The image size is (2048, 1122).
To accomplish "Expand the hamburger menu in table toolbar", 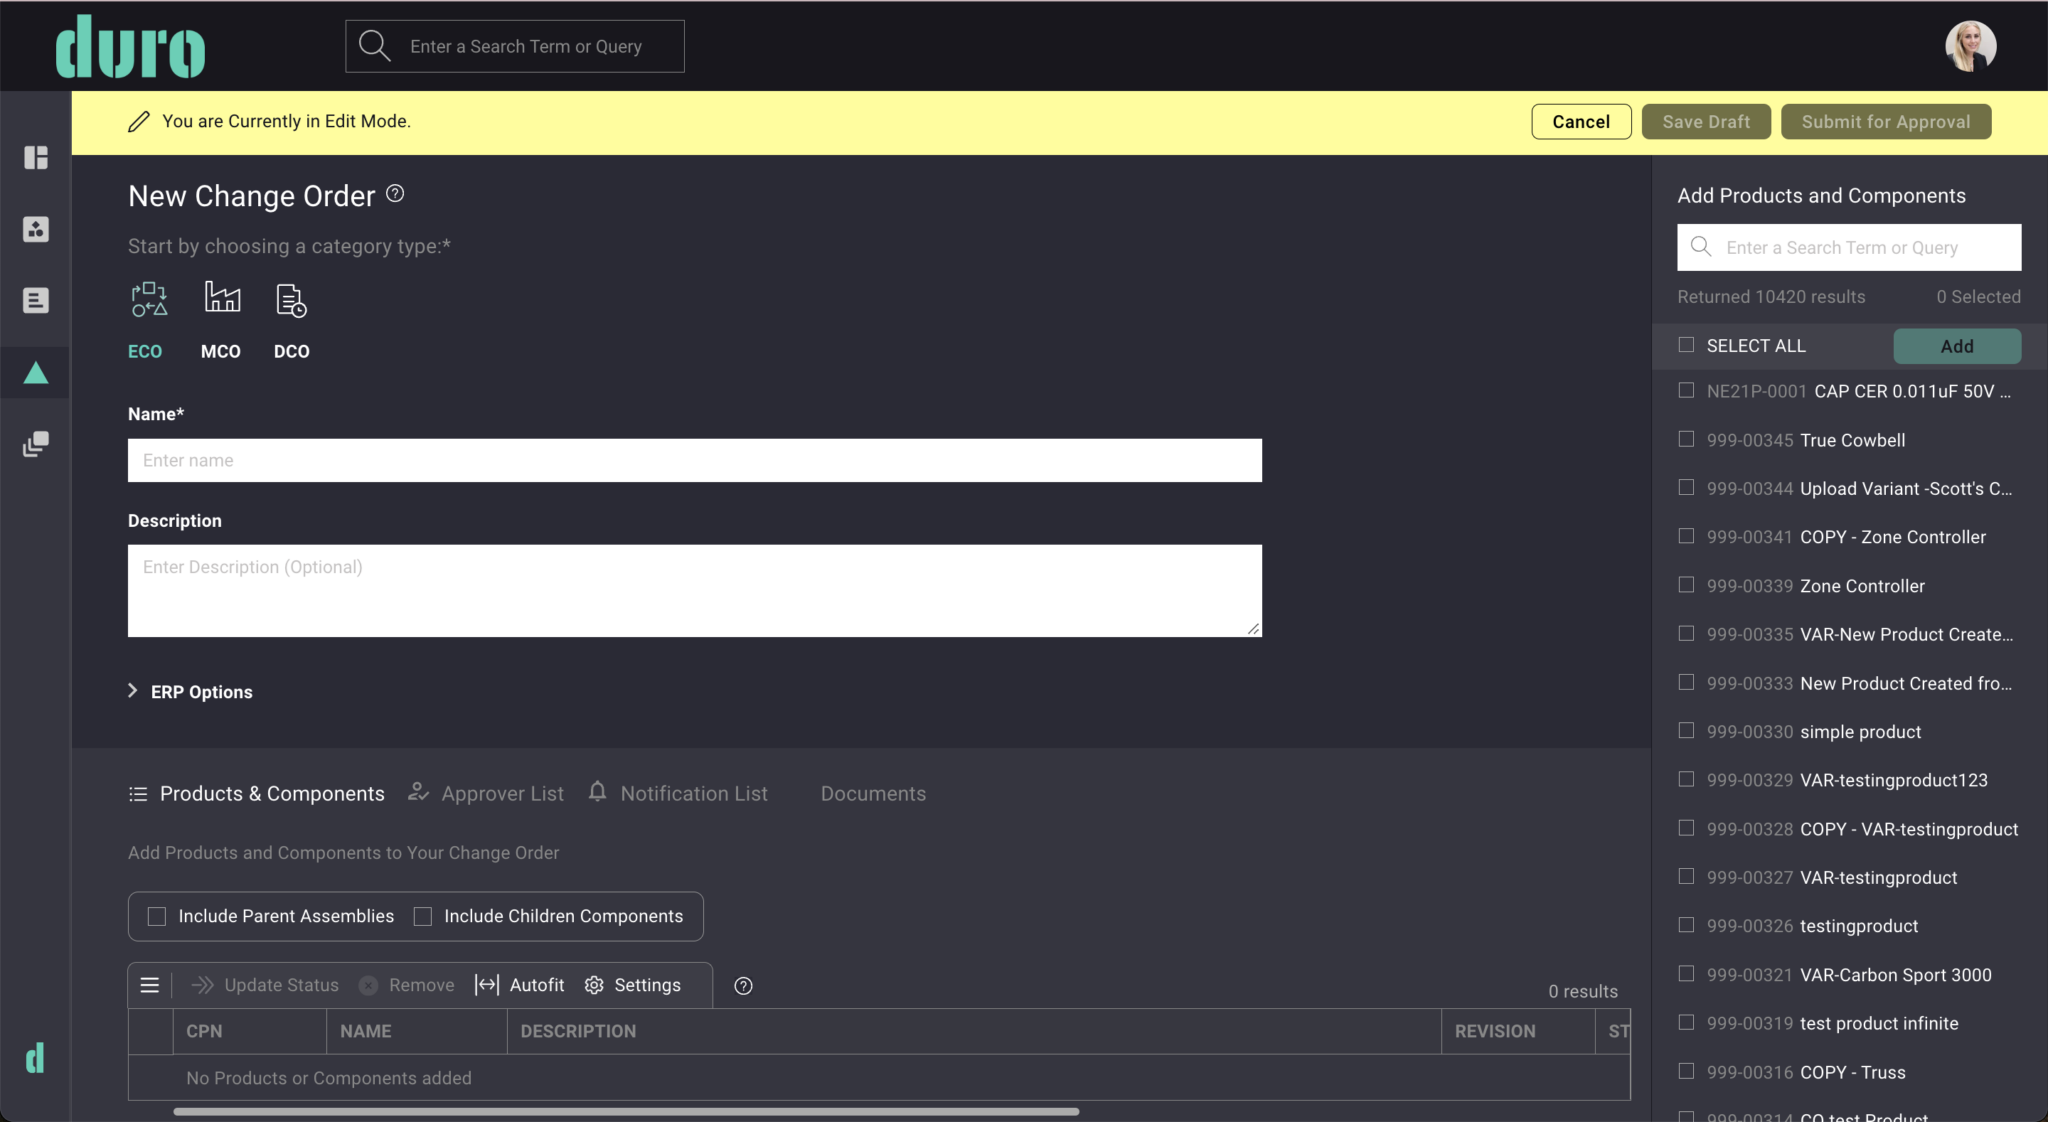I will 149,985.
